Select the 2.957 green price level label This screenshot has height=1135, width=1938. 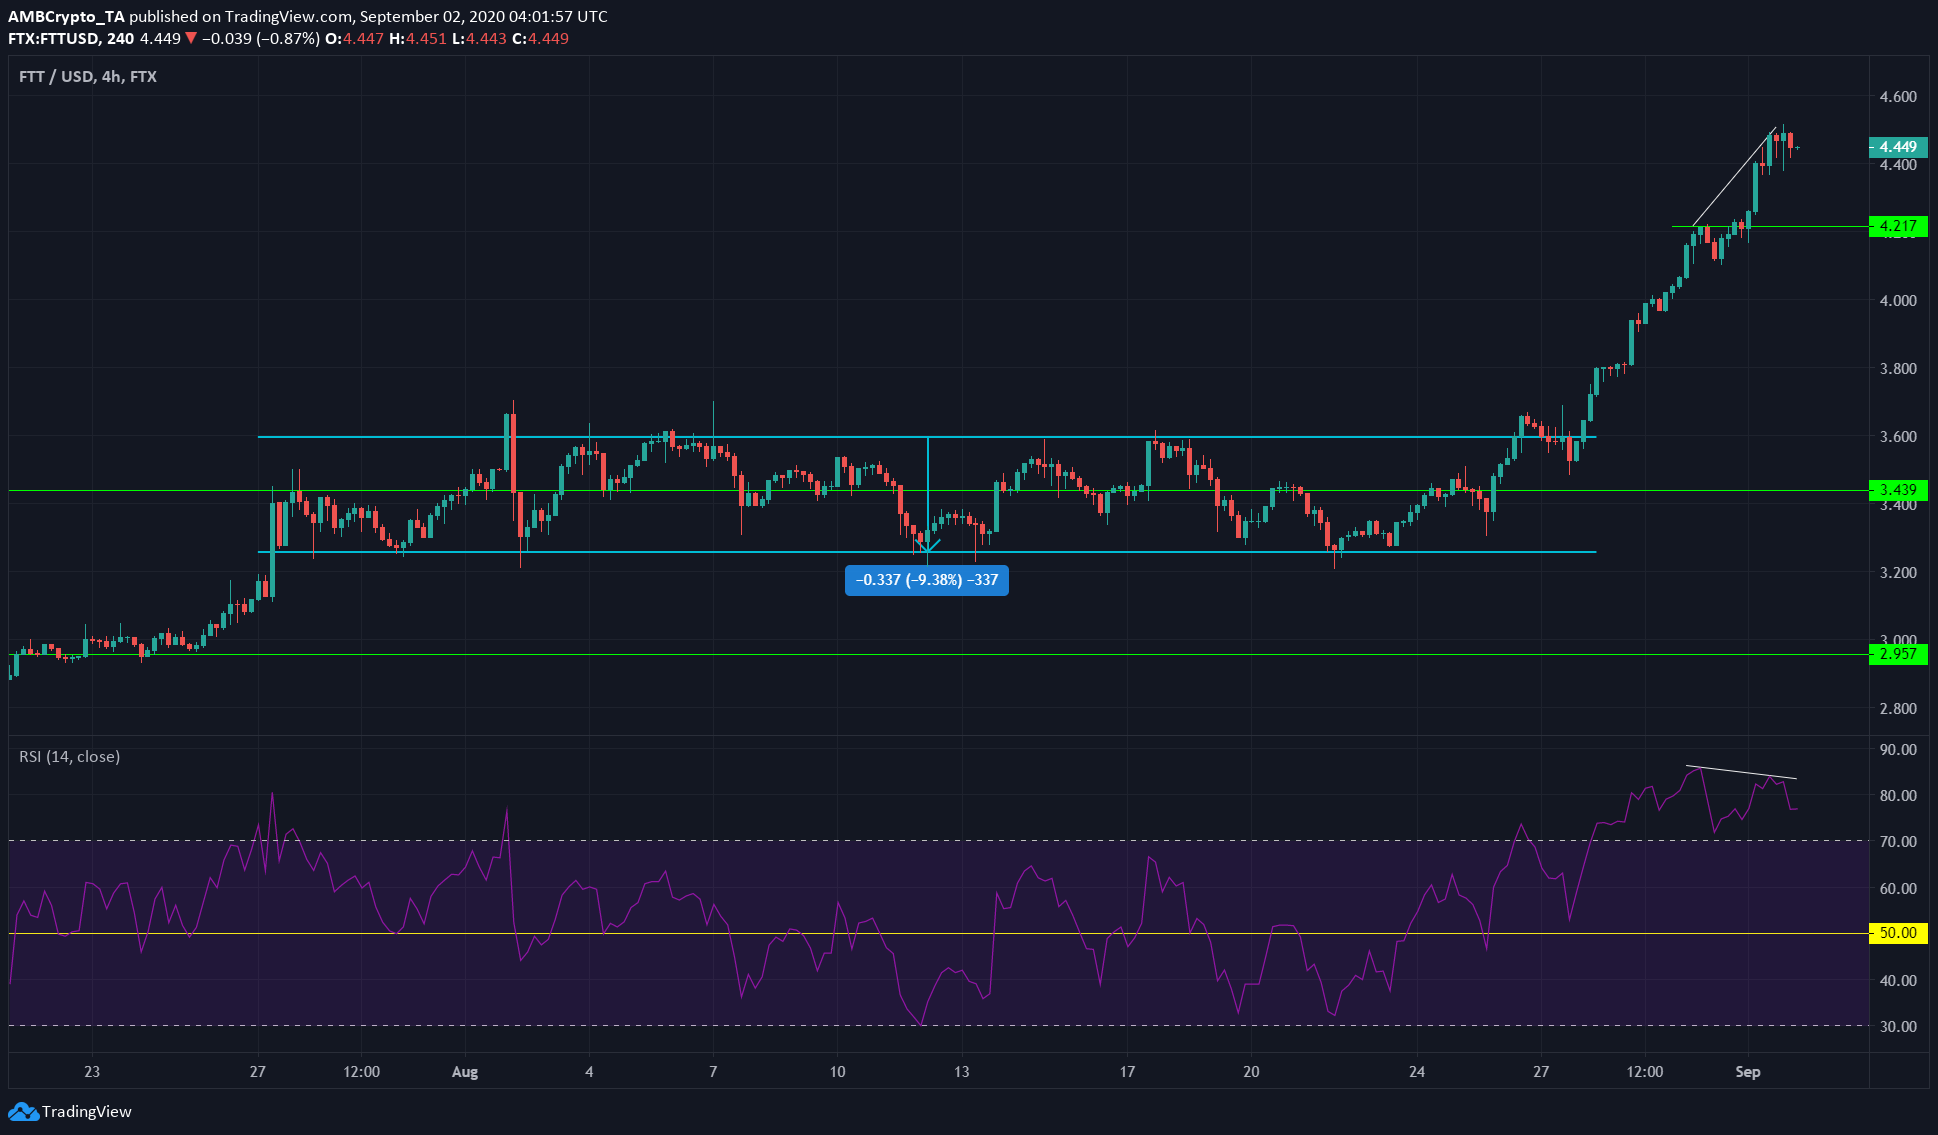(1898, 654)
